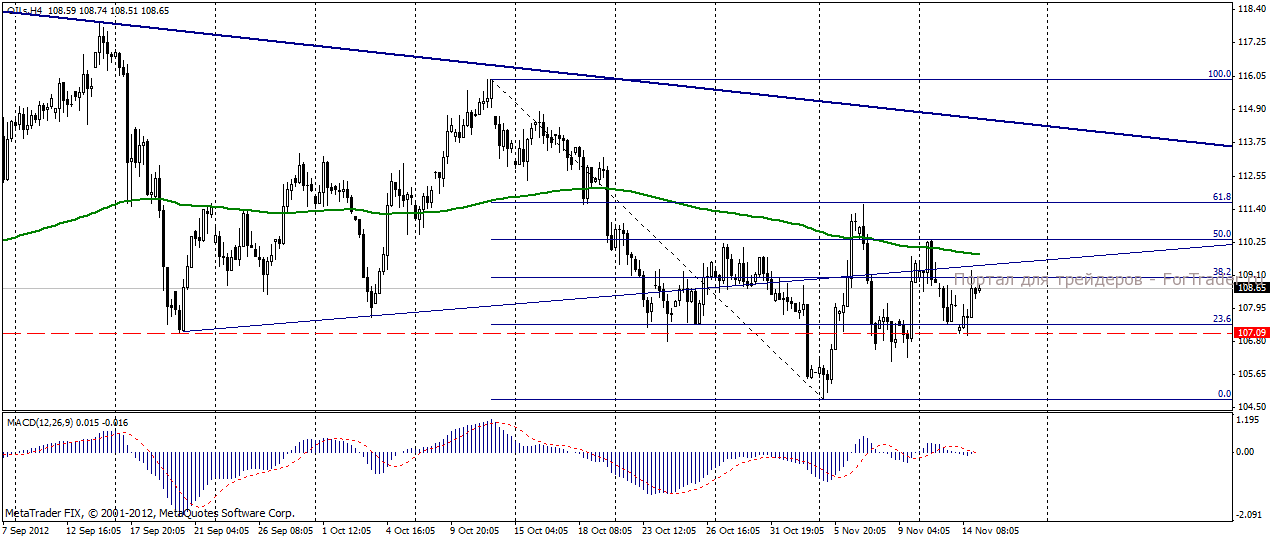1270x538 pixels.
Task: Click the -2.091 MACD scale value
Action: point(1250,513)
